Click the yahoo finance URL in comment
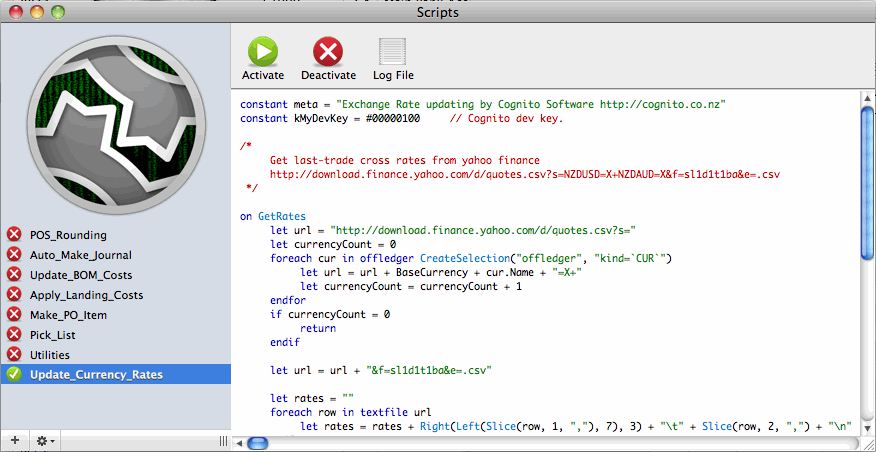876x452 pixels. [x=525, y=174]
